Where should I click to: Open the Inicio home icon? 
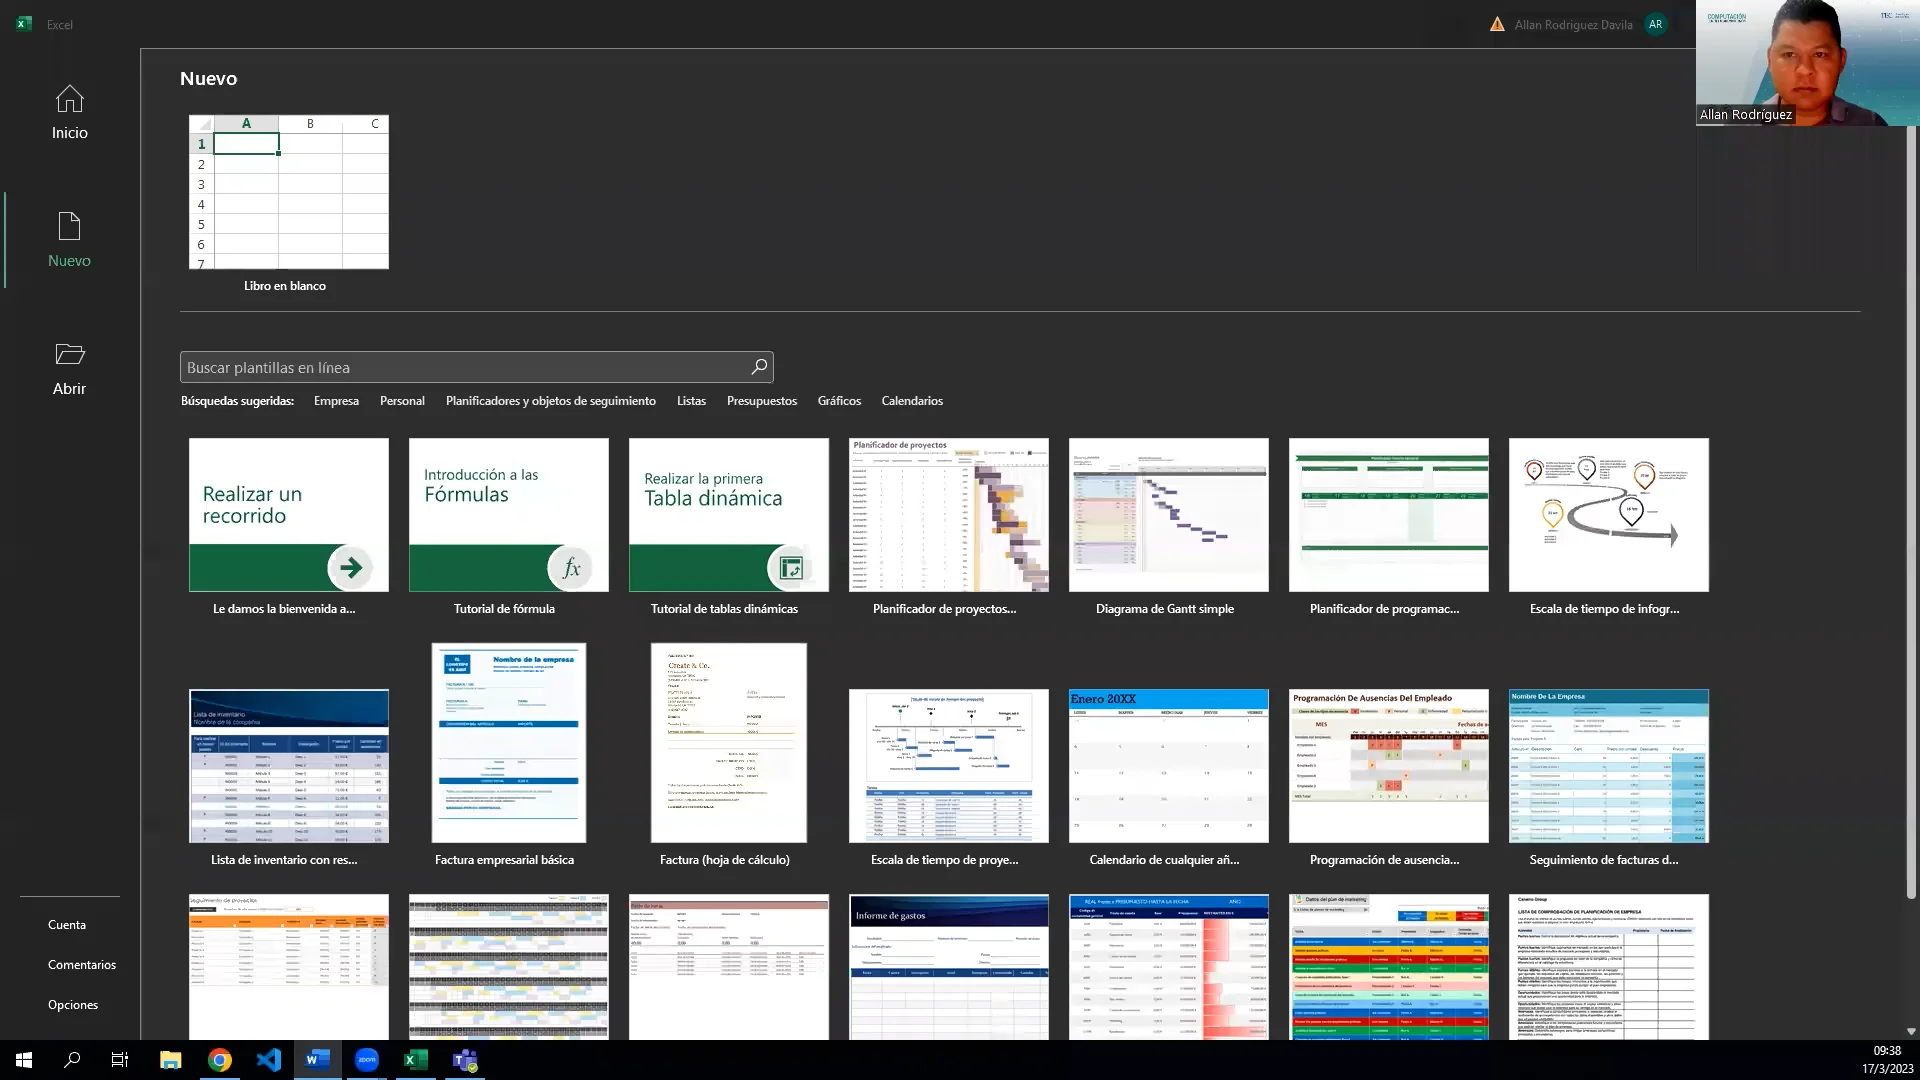[68, 110]
